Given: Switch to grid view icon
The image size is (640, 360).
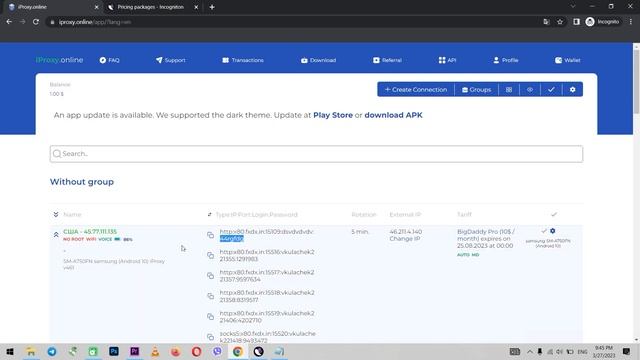Looking at the screenshot, I should pyautogui.click(x=509, y=89).
